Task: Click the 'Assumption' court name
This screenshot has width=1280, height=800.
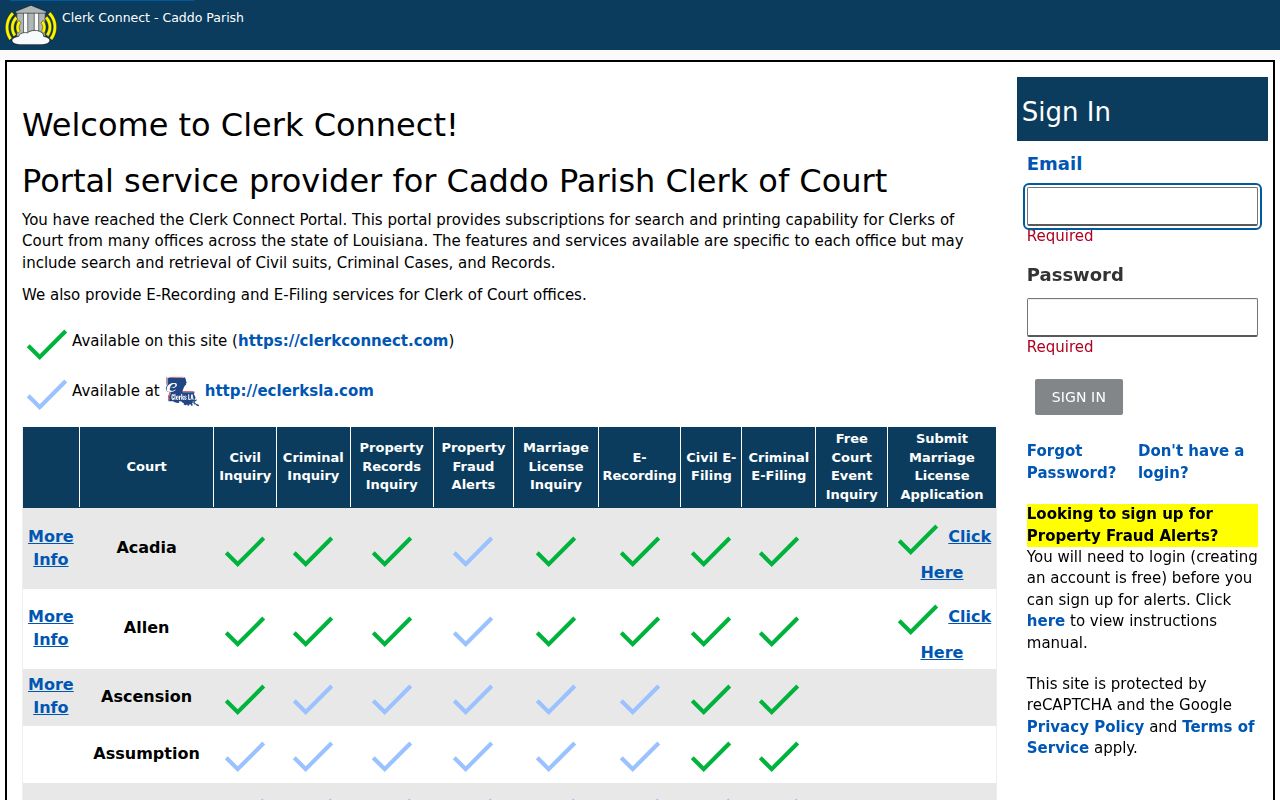Action: pyautogui.click(x=146, y=753)
